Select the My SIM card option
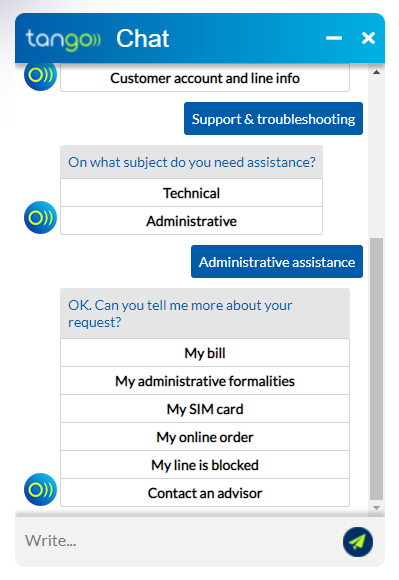The width and height of the screenshot is (399, 580). coord(205,409)
